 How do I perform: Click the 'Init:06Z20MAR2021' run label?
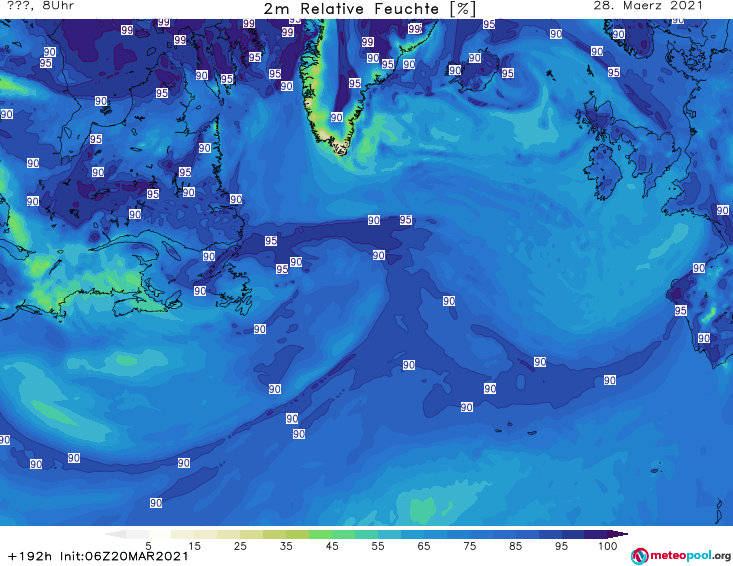point(124,556)
